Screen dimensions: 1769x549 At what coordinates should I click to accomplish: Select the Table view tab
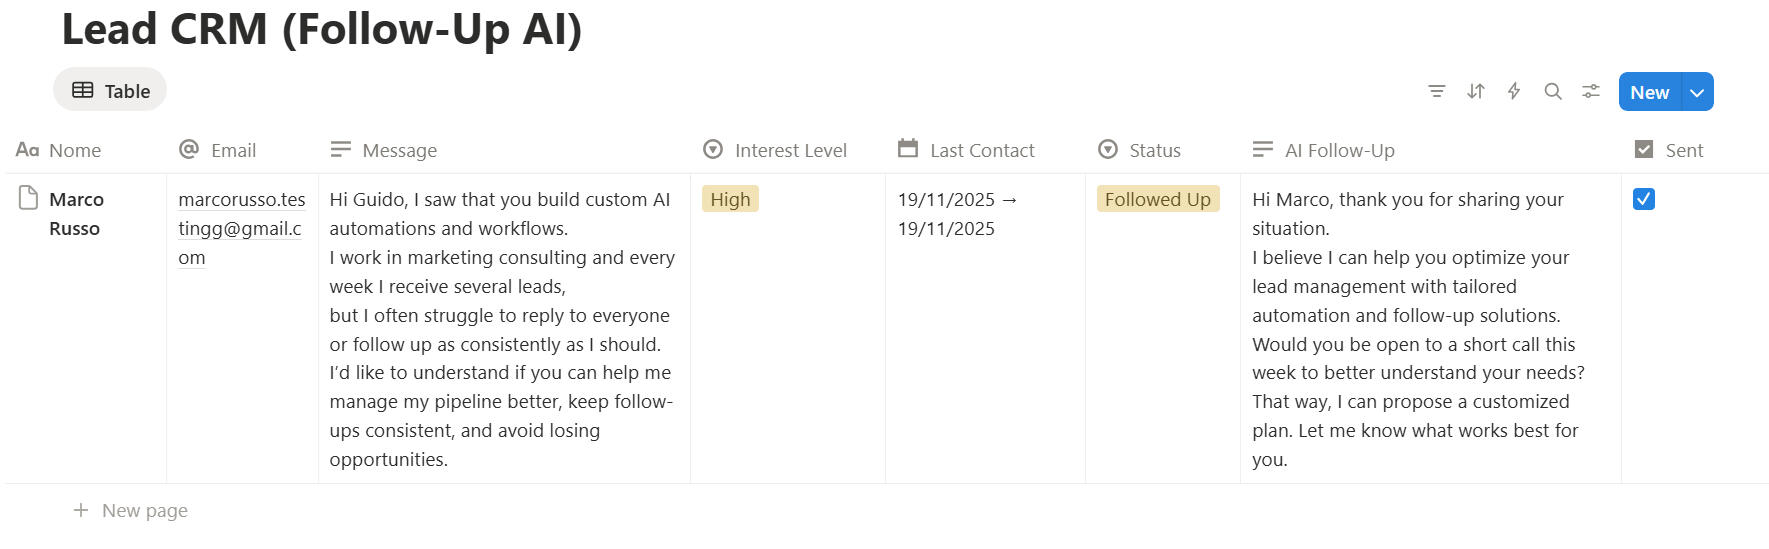point(110,91)
